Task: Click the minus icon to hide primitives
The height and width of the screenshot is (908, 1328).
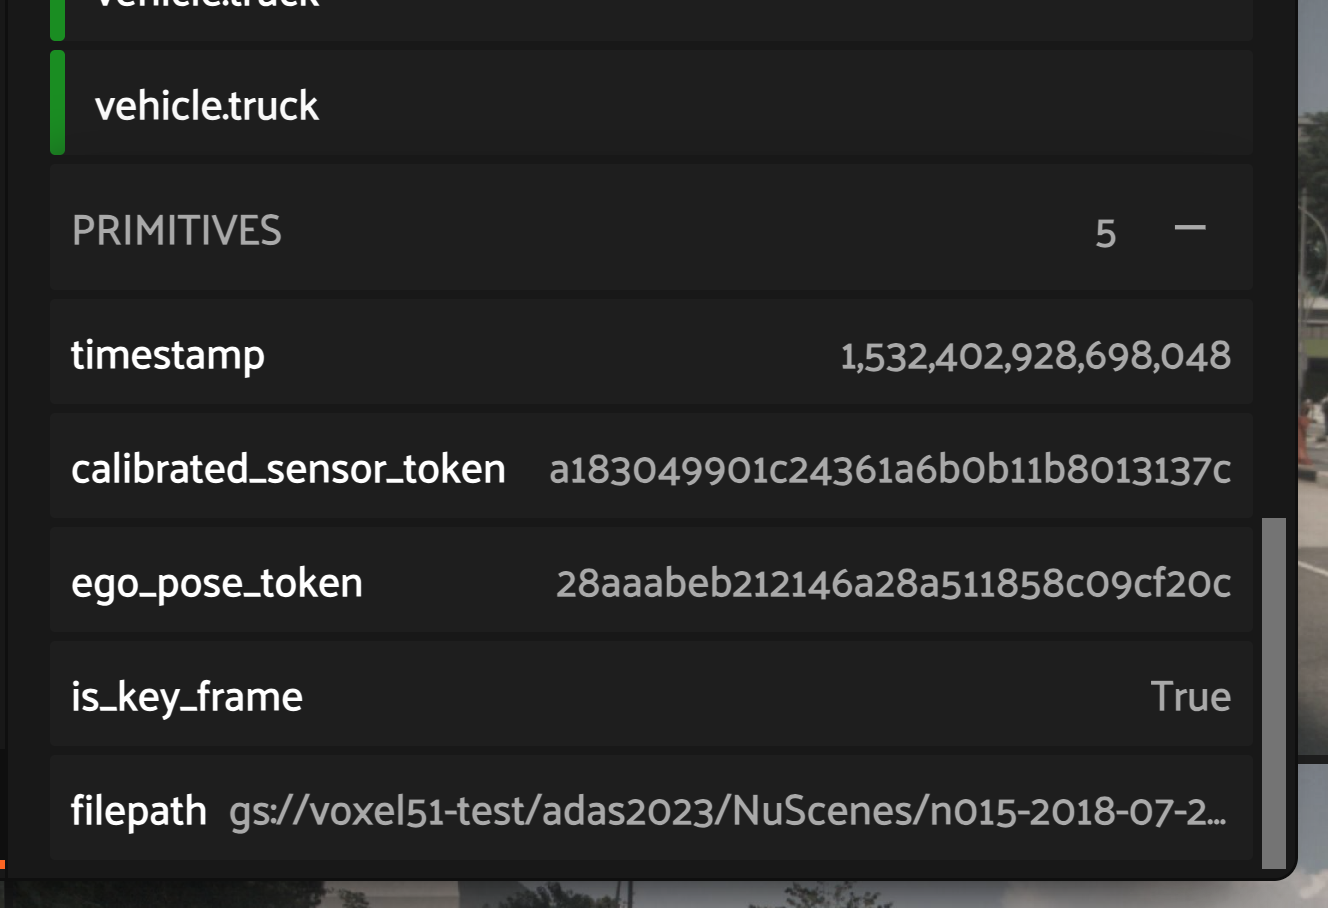Action: pos(1189,229)
